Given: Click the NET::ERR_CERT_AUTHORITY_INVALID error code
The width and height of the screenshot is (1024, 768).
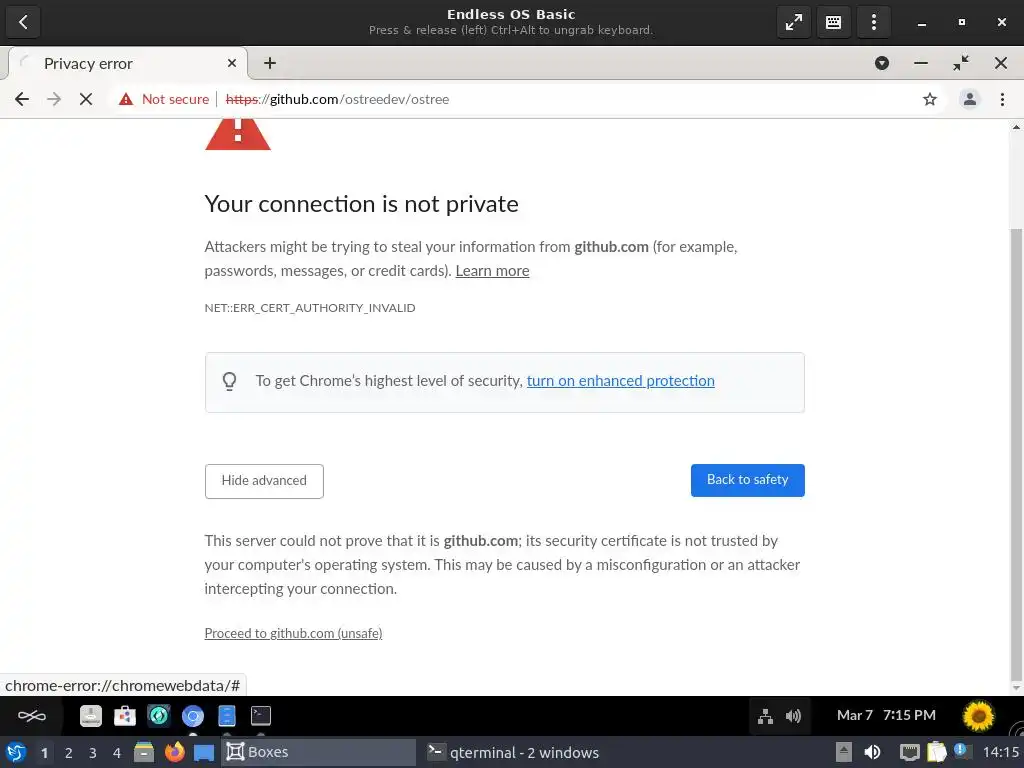Looking at the screenshot, I should coord(310,308).
